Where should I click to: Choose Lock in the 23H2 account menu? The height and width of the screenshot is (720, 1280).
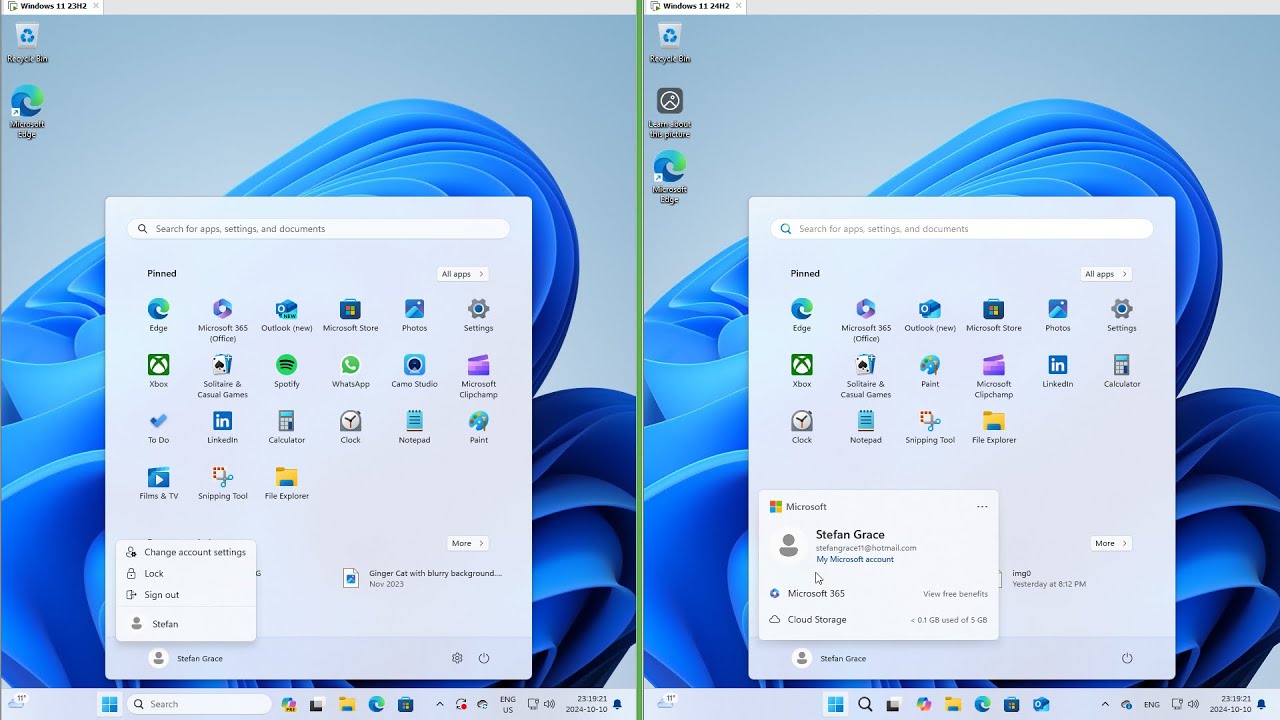(186, 573)
